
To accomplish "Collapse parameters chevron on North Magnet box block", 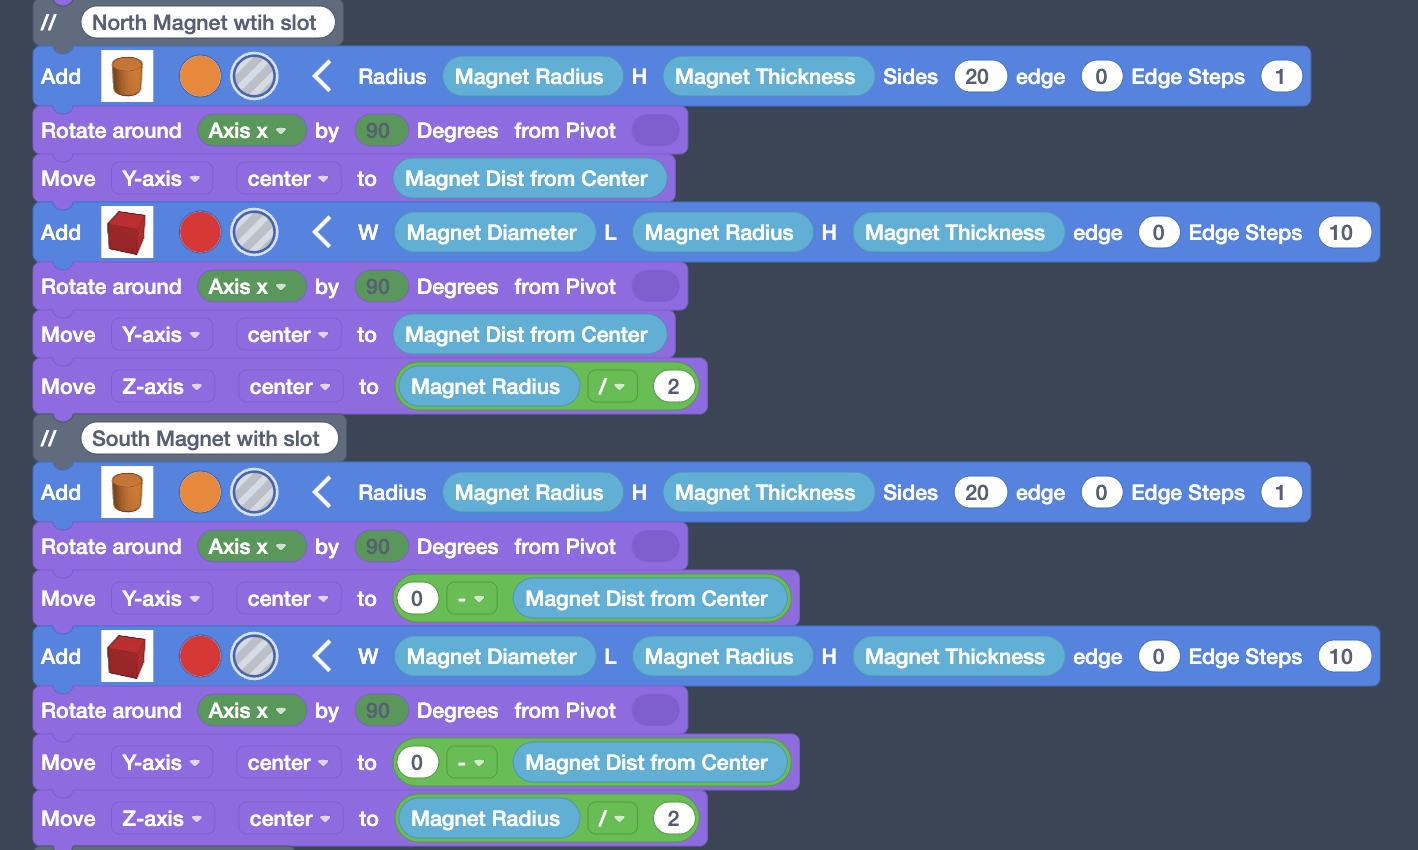I will pos(322,232).
